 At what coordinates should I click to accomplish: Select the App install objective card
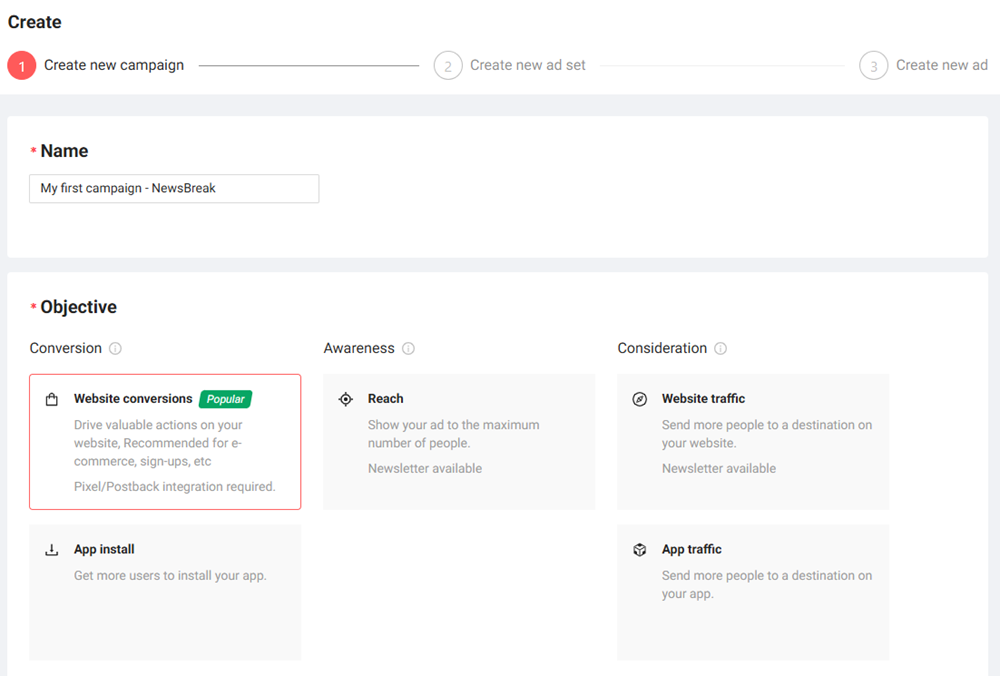165,592
